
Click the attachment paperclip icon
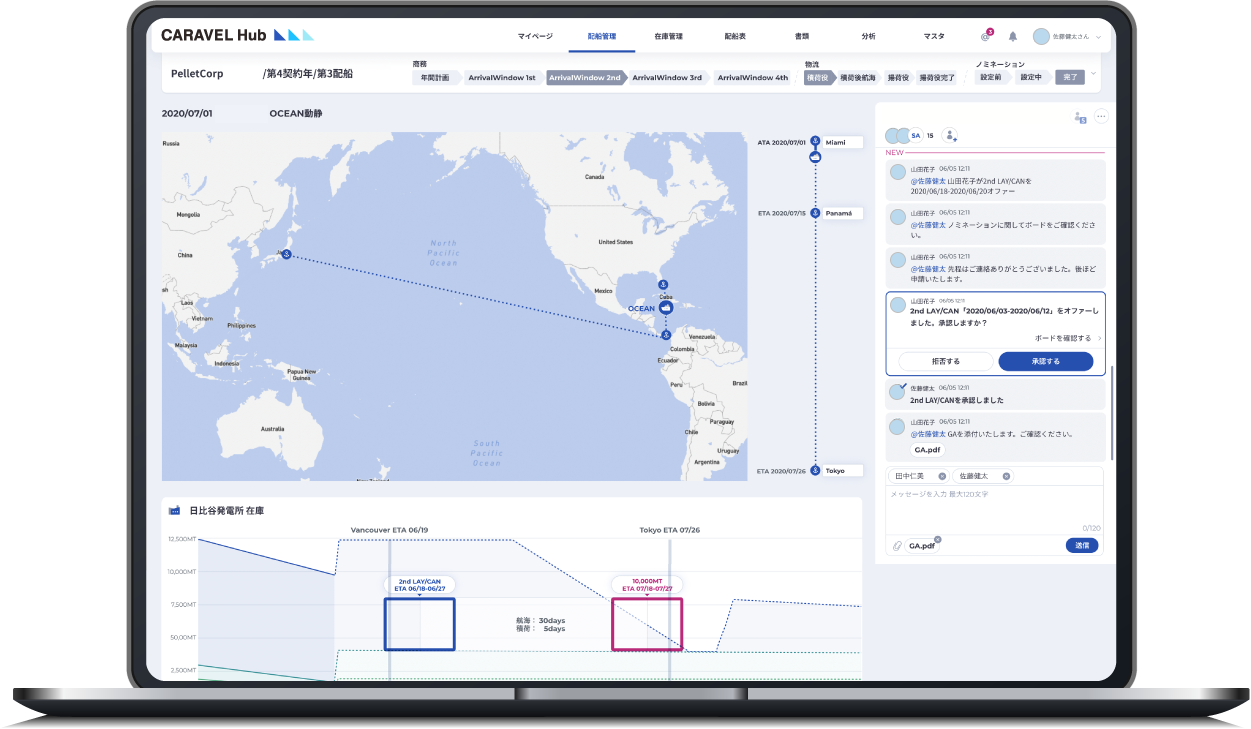tap(896, 545)
